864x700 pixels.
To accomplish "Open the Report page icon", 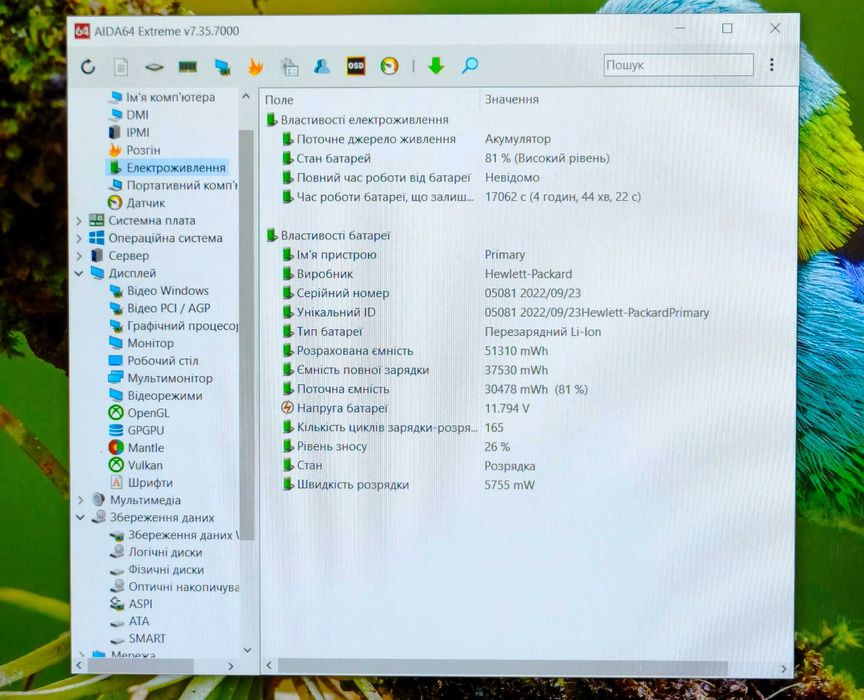I will point(121,67).
